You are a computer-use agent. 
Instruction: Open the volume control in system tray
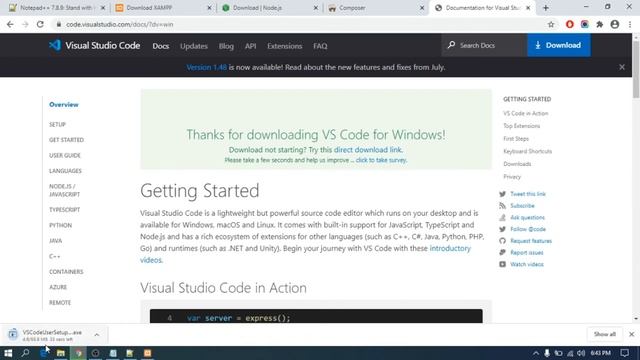[x=581, y=353]
